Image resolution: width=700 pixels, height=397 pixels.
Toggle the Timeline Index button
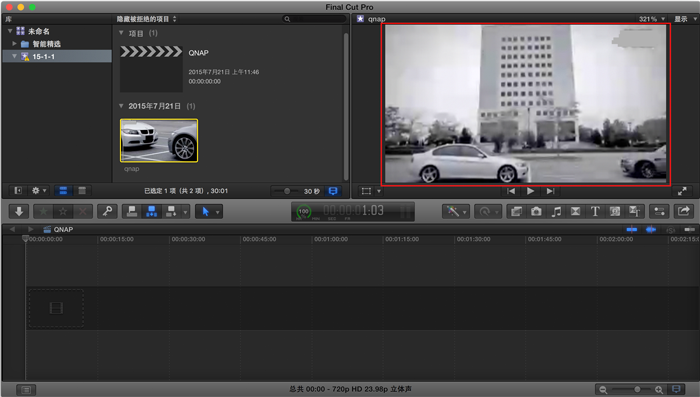coord(26,390)
